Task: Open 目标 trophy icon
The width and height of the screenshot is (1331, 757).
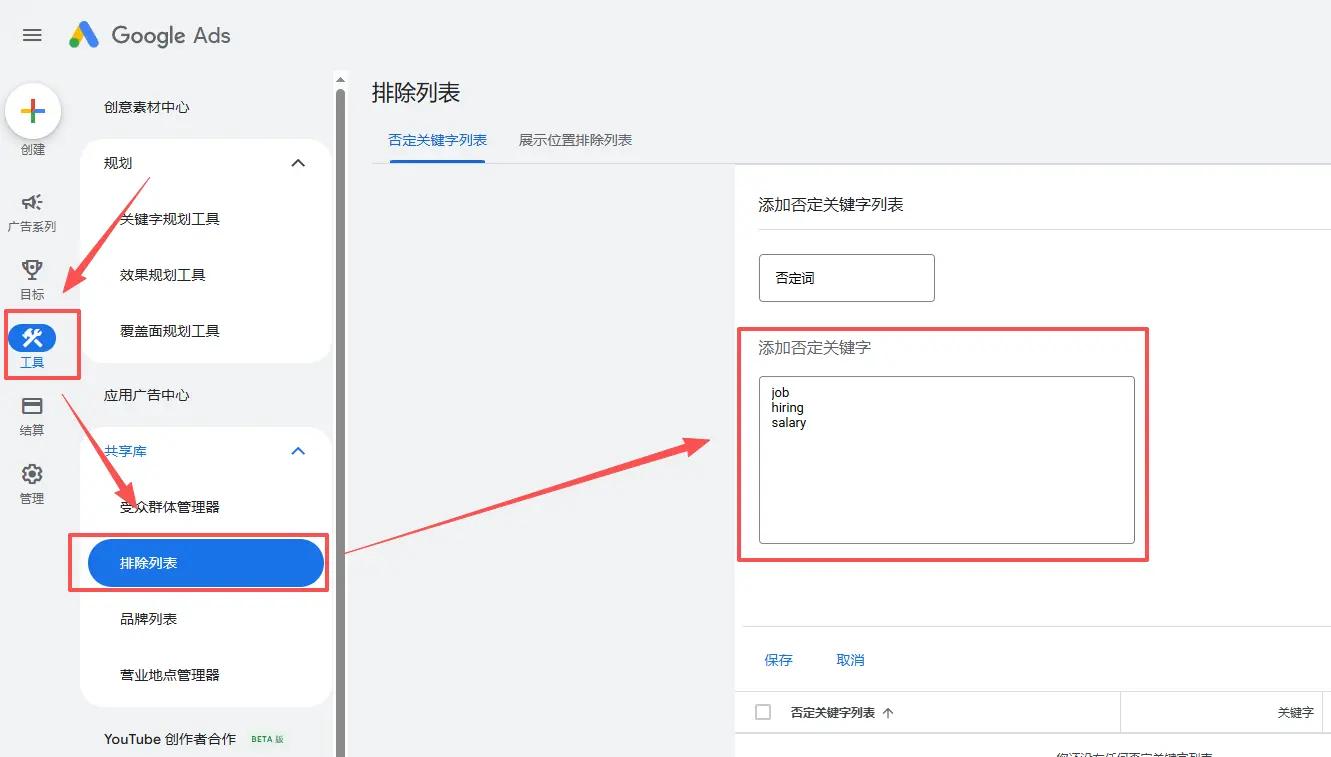Action: [x=32, y=270]
